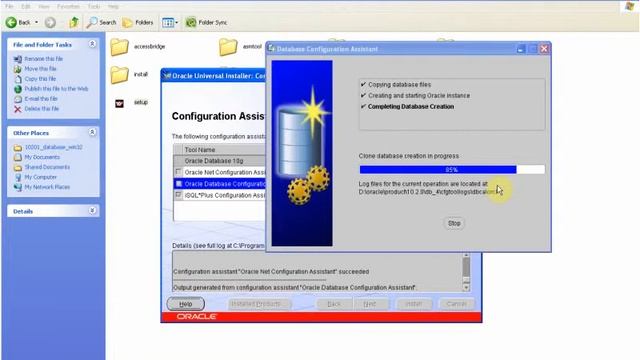Open the Edit menu

click(26, 7)
